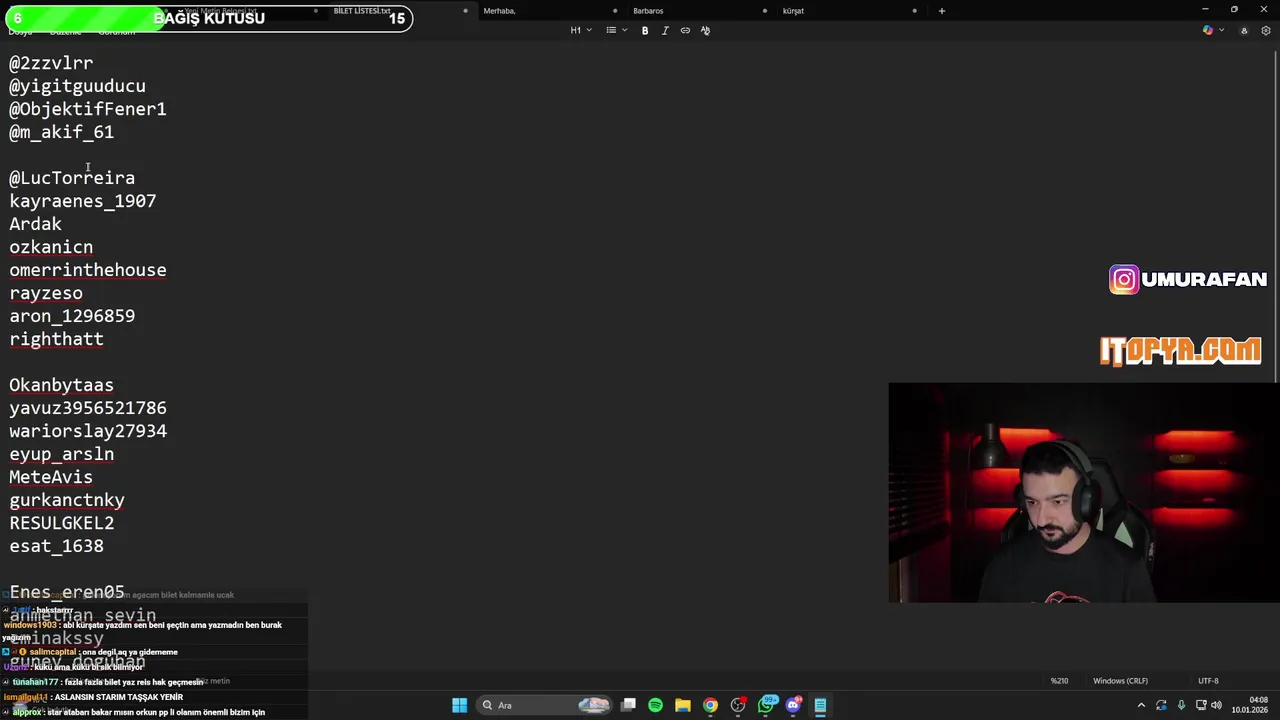The image size is (1280, 720).
Task: Click the line @ObjektifFener1
Action: pyautogui.click(x=88, y=109)
